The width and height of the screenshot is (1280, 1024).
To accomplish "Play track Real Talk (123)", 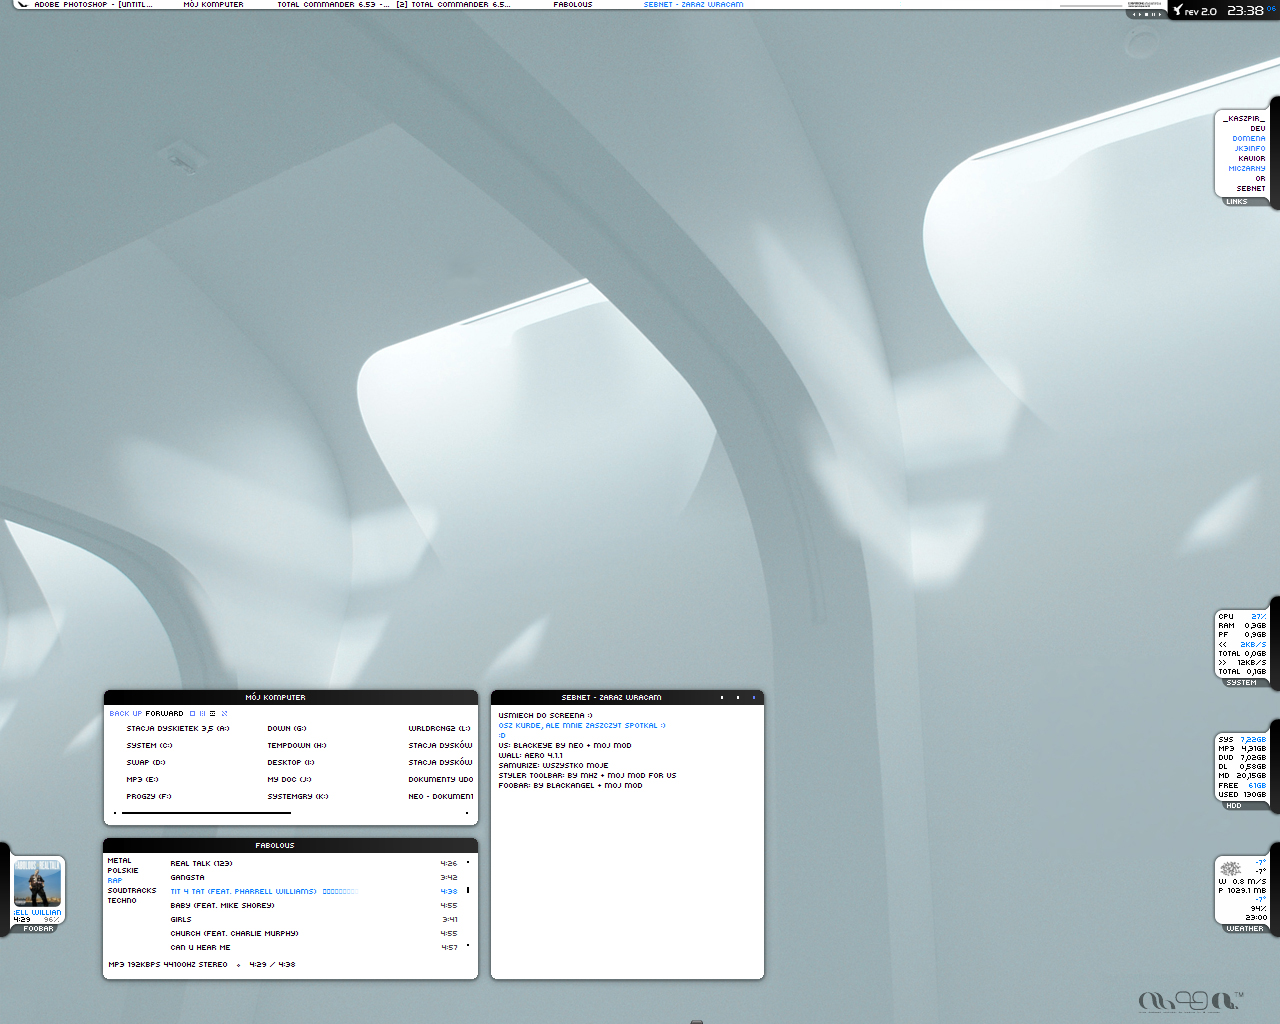I will click(x=201, y=864).
